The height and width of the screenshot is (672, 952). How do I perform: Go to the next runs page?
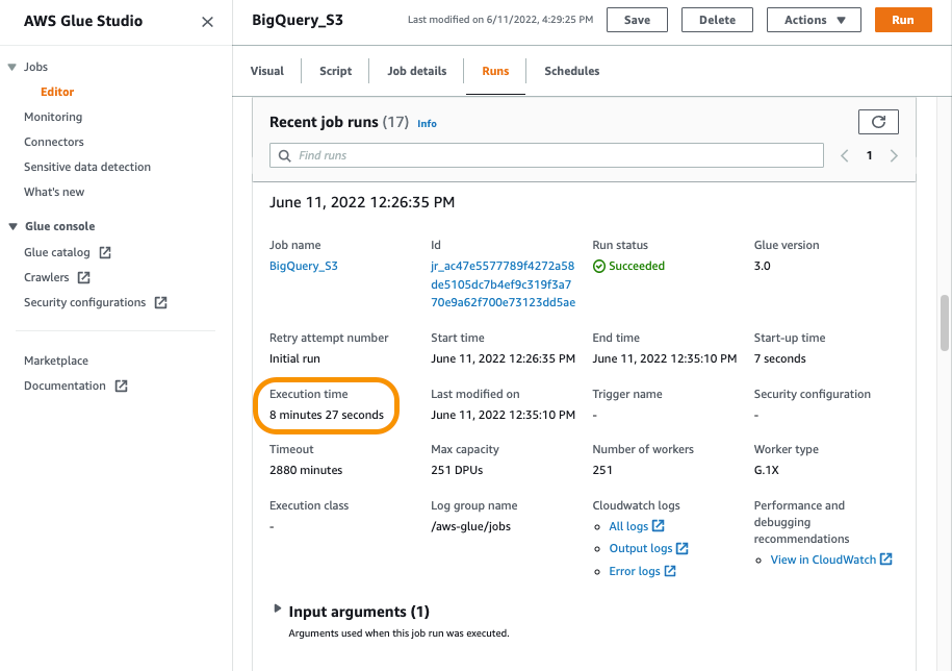point(894,156)
